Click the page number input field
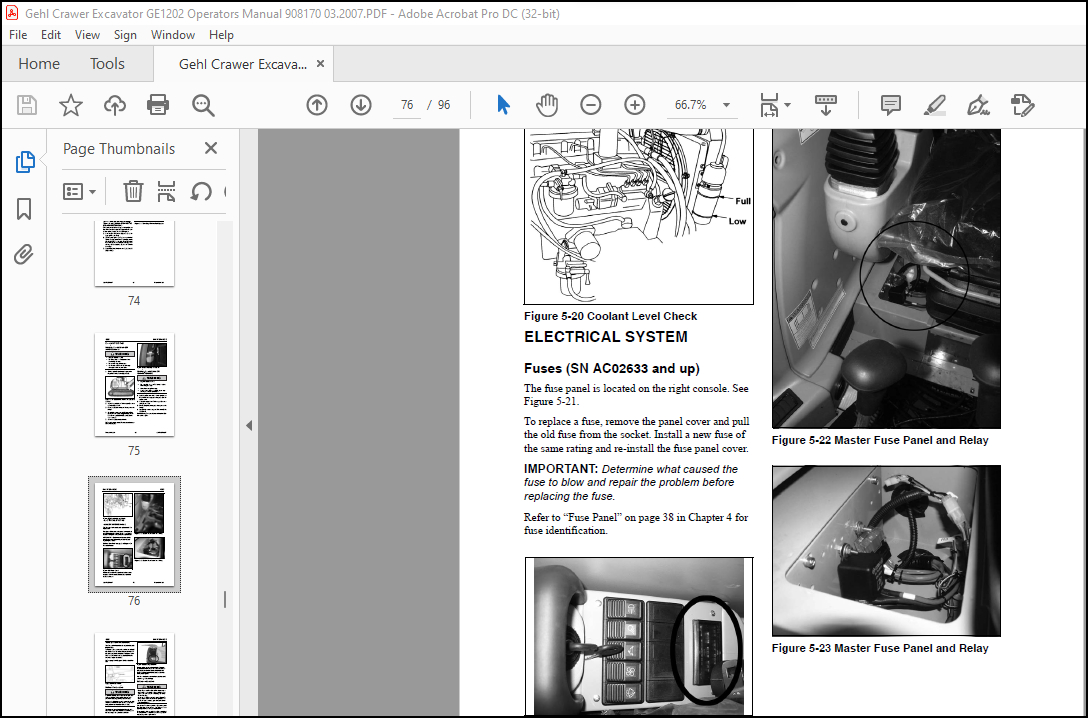The width and height of the screenshot is (1088, 718). 407,105
